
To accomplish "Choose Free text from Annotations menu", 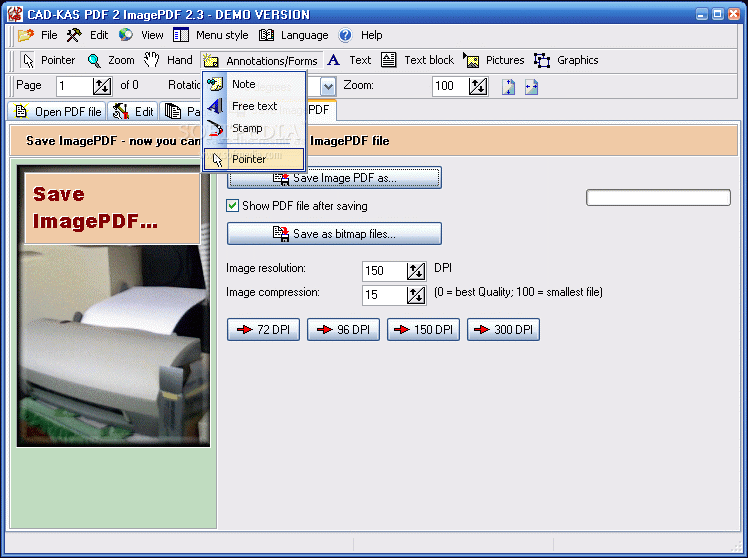I will point(254,106).
